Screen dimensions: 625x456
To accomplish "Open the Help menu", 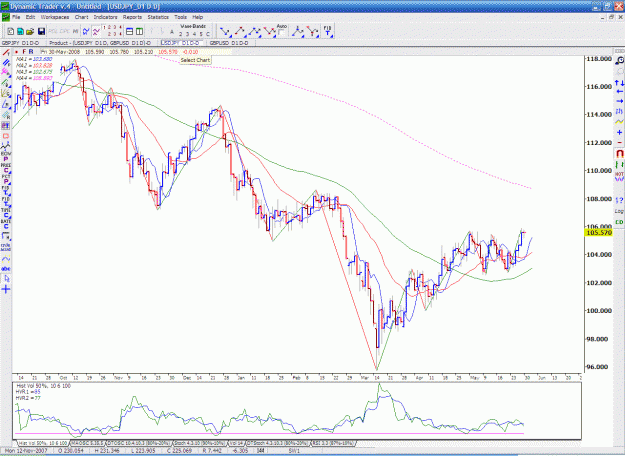I will coord(198,17).
